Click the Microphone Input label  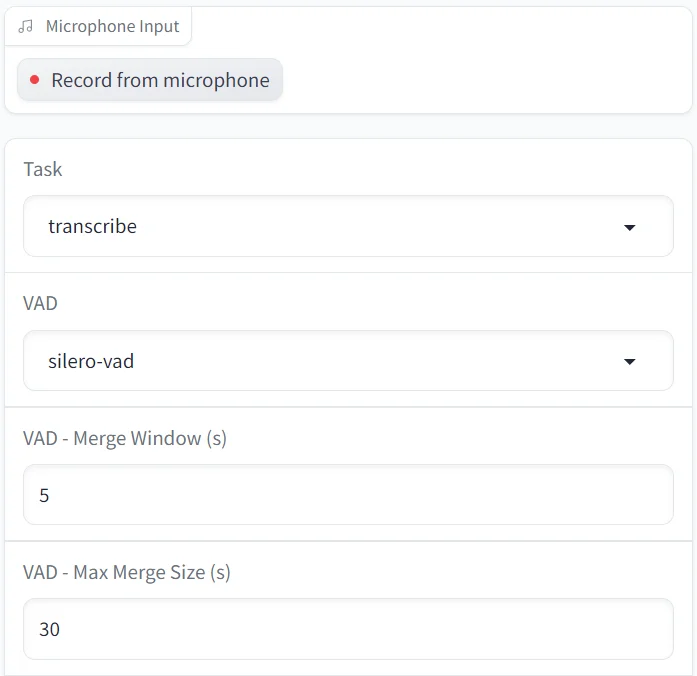tap(112, 27)
